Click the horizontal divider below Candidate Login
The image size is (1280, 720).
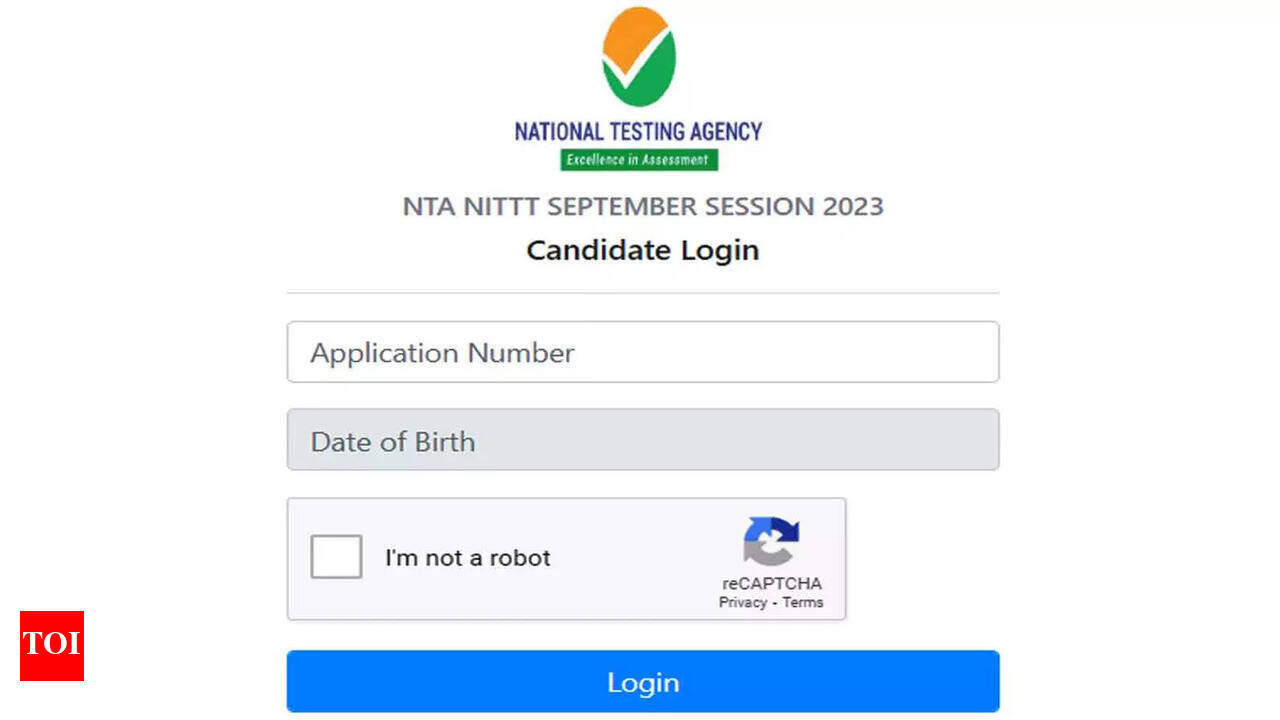point(642,293)
